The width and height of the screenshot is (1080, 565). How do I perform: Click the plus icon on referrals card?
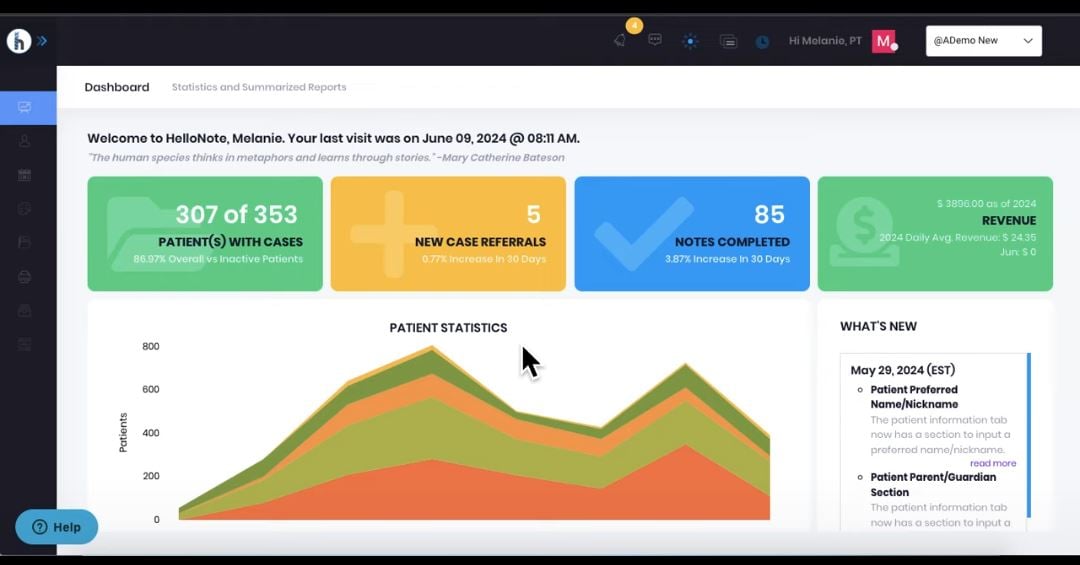coord(393,234)
